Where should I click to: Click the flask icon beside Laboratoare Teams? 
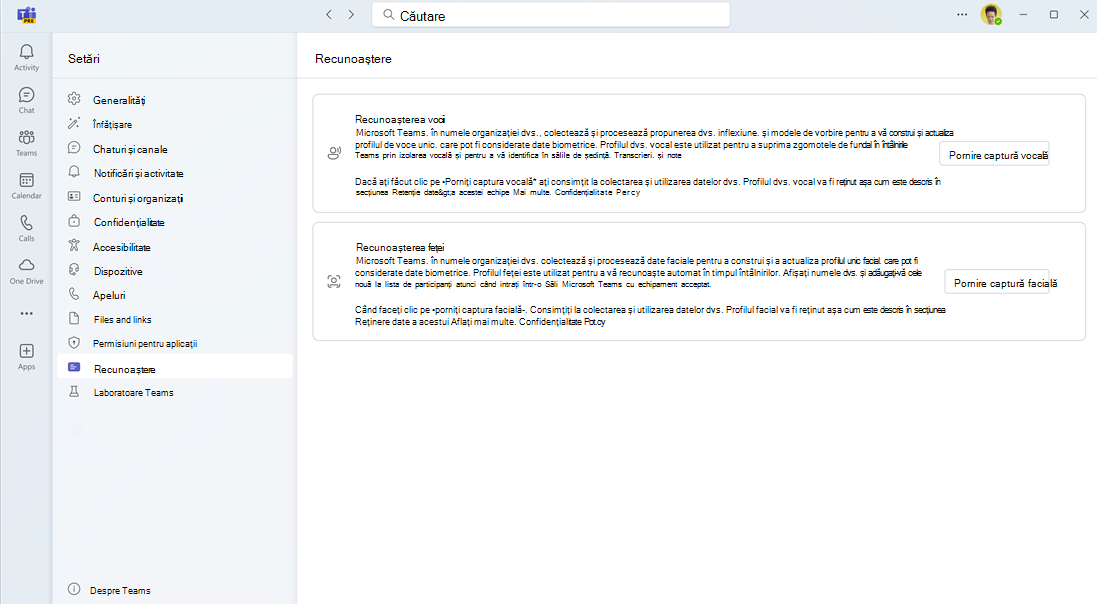tap(74, 392)
